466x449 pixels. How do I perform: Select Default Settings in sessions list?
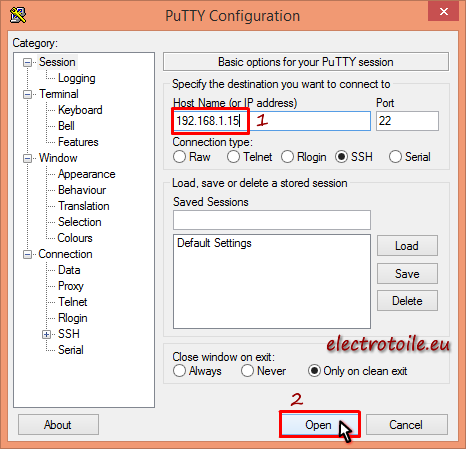pyautogui.click(x=214, y=243)
